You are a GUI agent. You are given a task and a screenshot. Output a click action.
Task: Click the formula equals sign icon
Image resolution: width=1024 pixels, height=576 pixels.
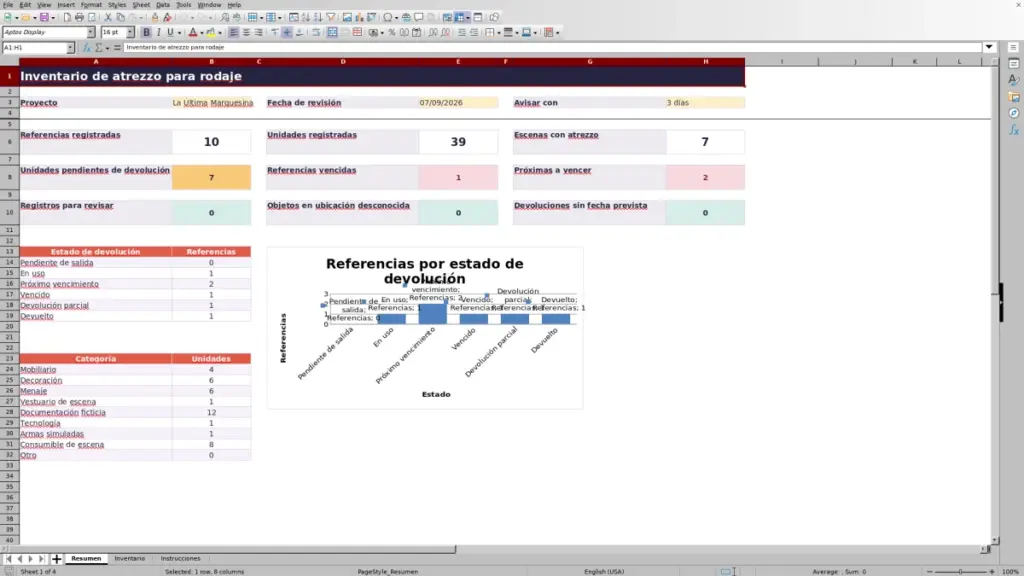coord(117,48)
